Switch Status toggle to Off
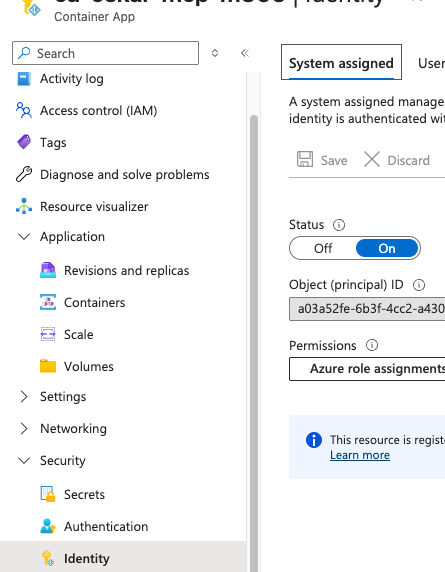 [323, 248]
